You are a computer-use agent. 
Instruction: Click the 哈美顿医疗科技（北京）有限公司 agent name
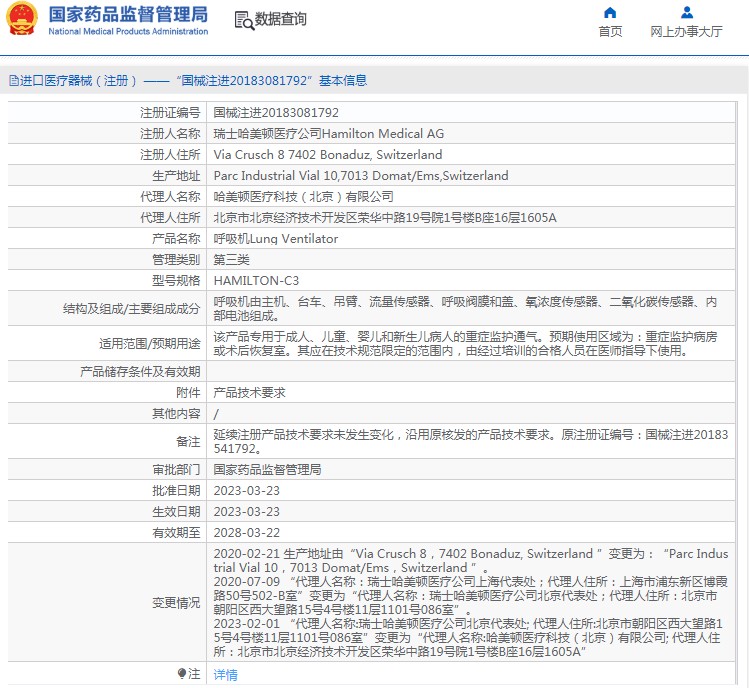point(303,197)
